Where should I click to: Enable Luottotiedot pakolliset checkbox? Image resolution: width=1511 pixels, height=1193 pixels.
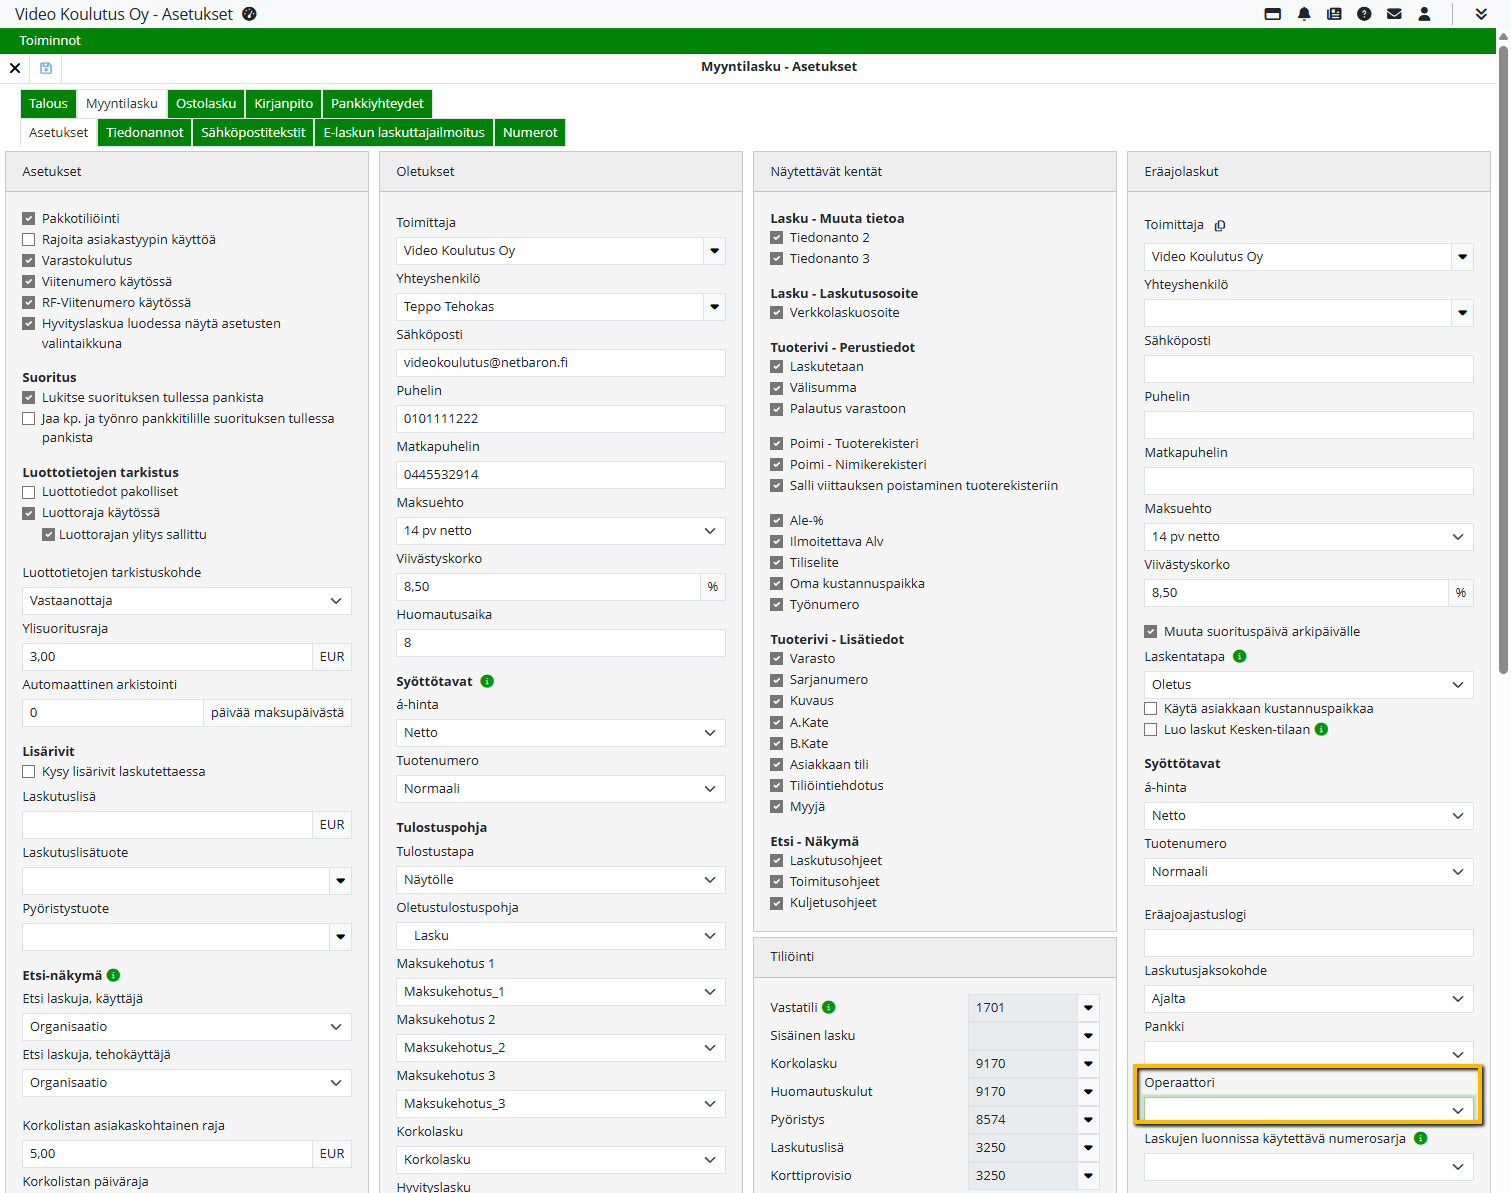click(x=29, y=492)
